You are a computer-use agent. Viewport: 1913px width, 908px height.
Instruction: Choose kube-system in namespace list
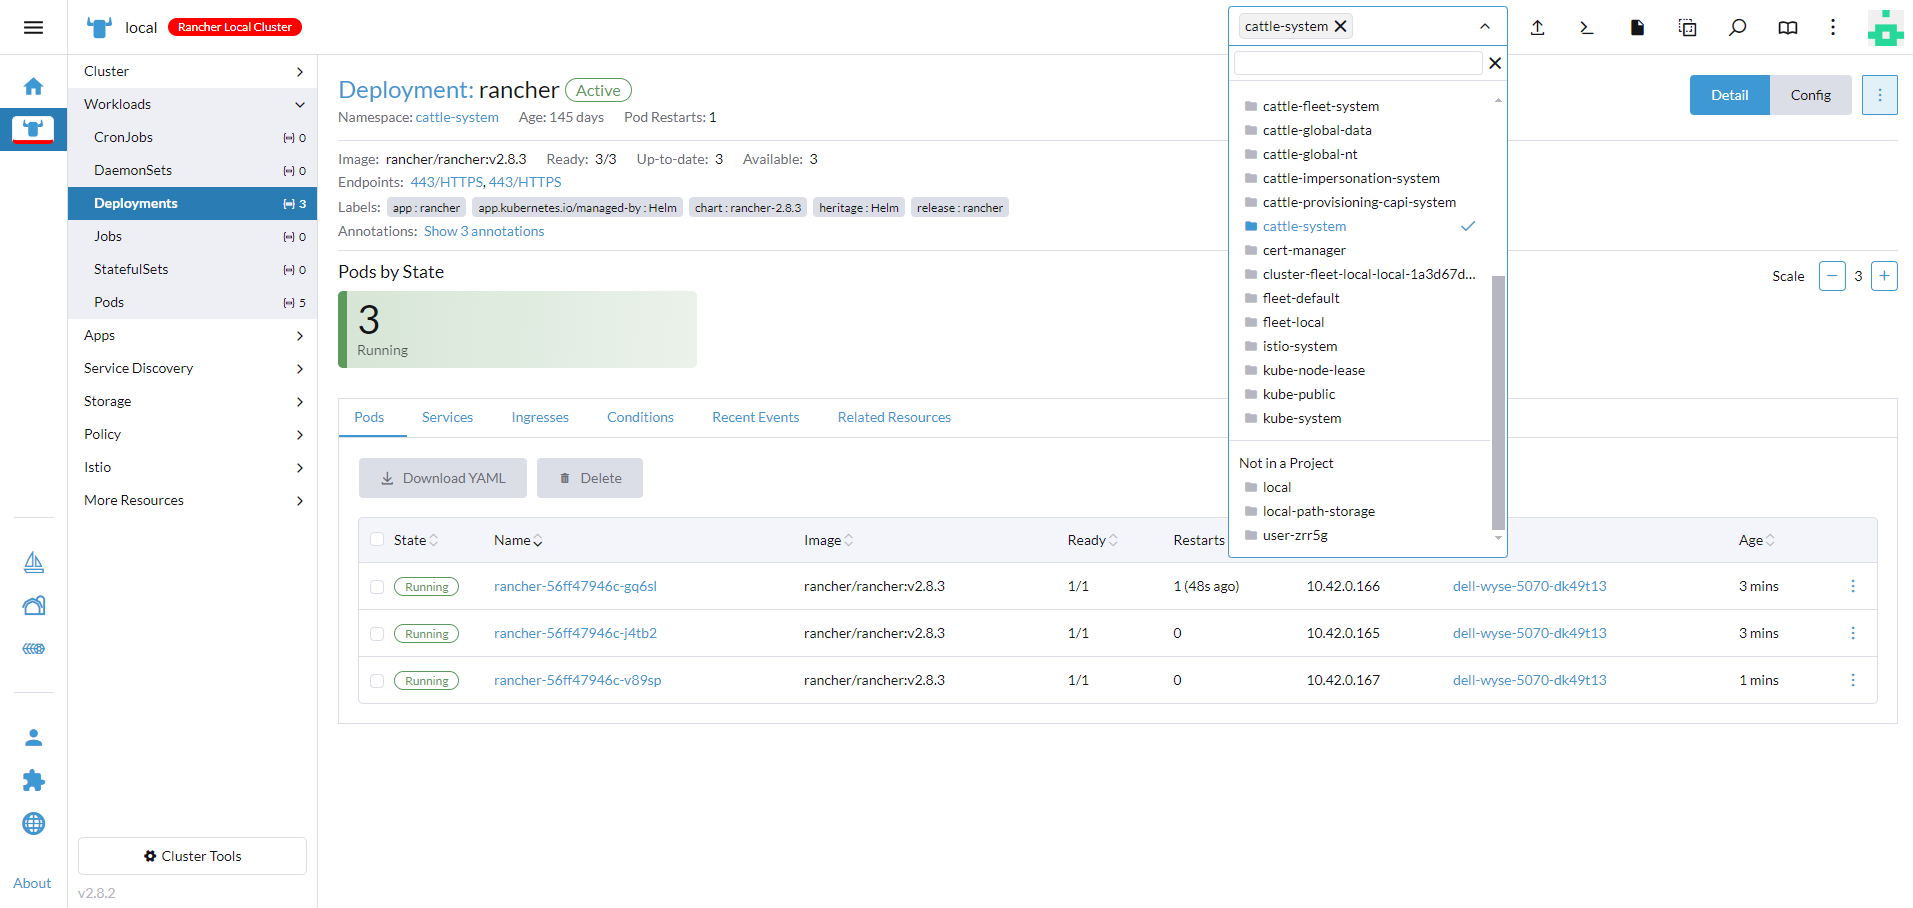1301,418
